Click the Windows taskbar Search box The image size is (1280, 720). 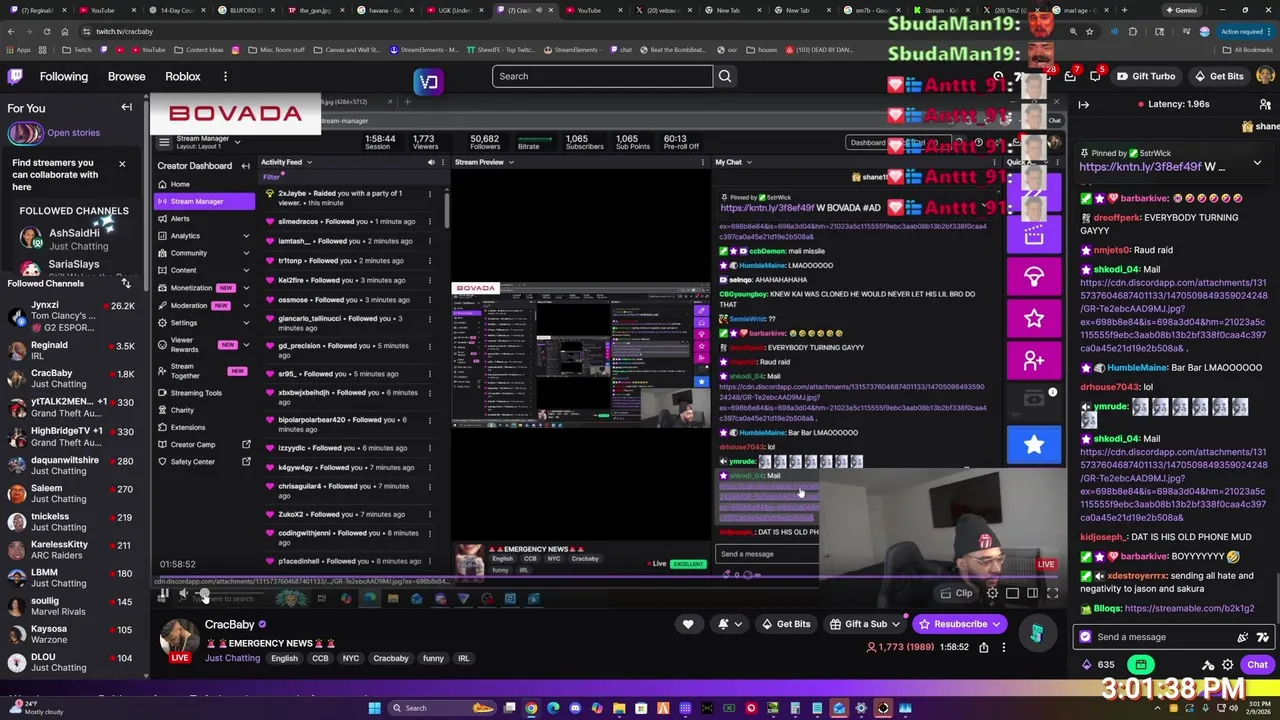[444, 708]
